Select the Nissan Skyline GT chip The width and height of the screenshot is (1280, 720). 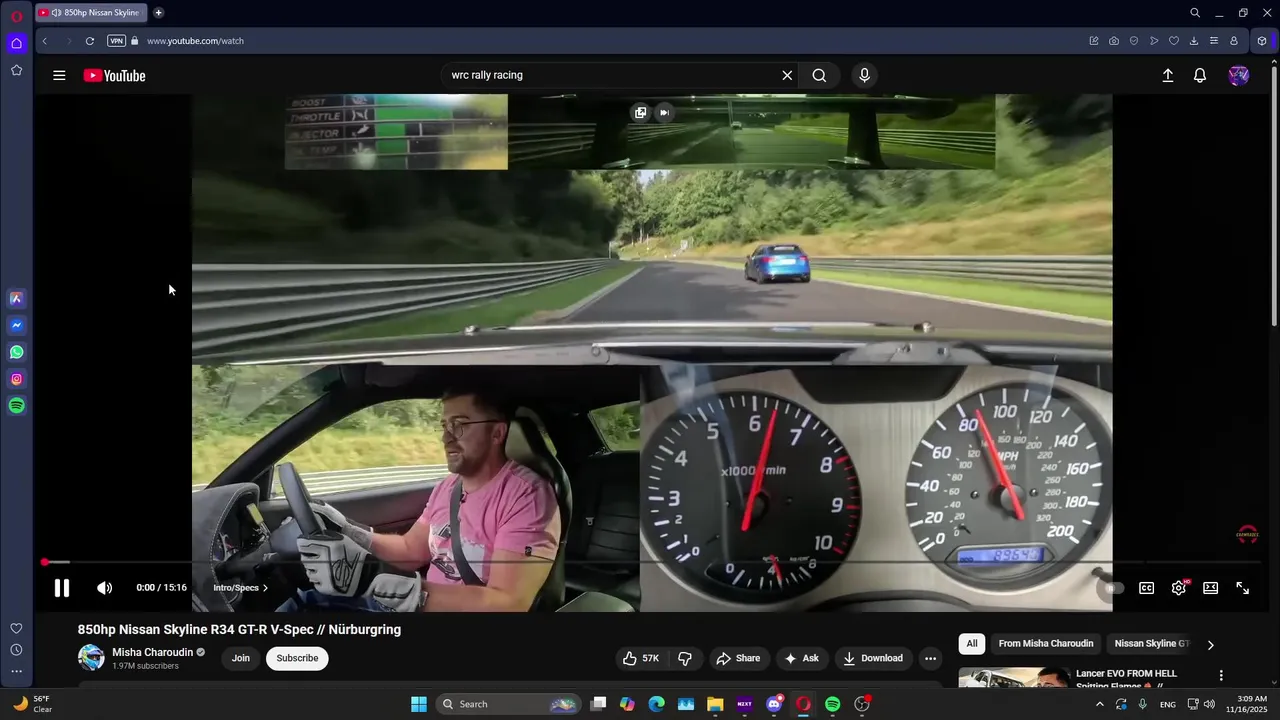click(x=1152, y=644)
